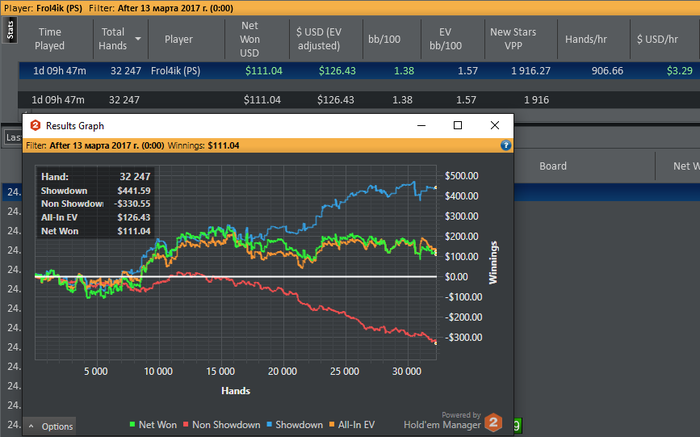The image size is (700, 437).
Task: Select the Frol4ik (PS) player row
Action: [x=359, y=71]
